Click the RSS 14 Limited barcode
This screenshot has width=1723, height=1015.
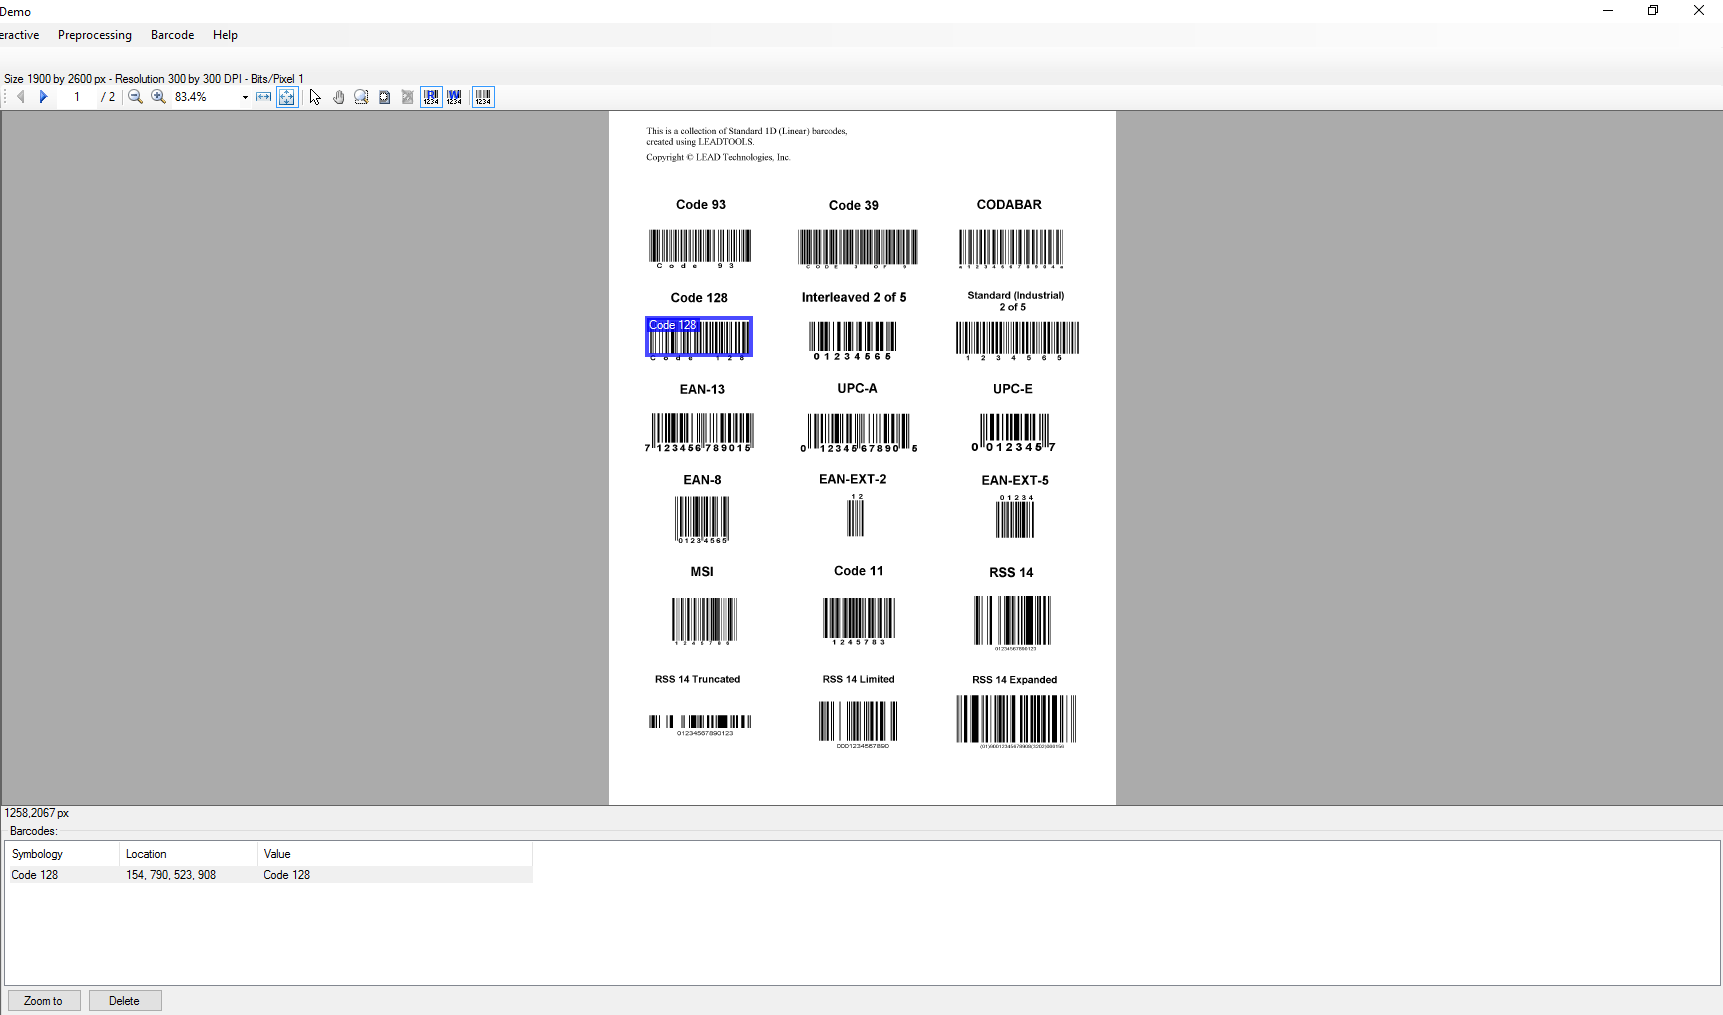point(858,724)
